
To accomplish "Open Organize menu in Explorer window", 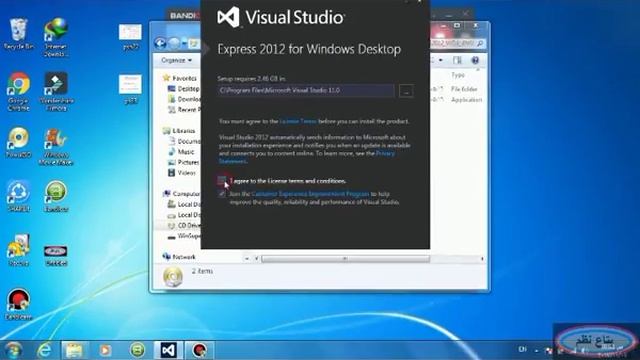I will tap(176, 60).
